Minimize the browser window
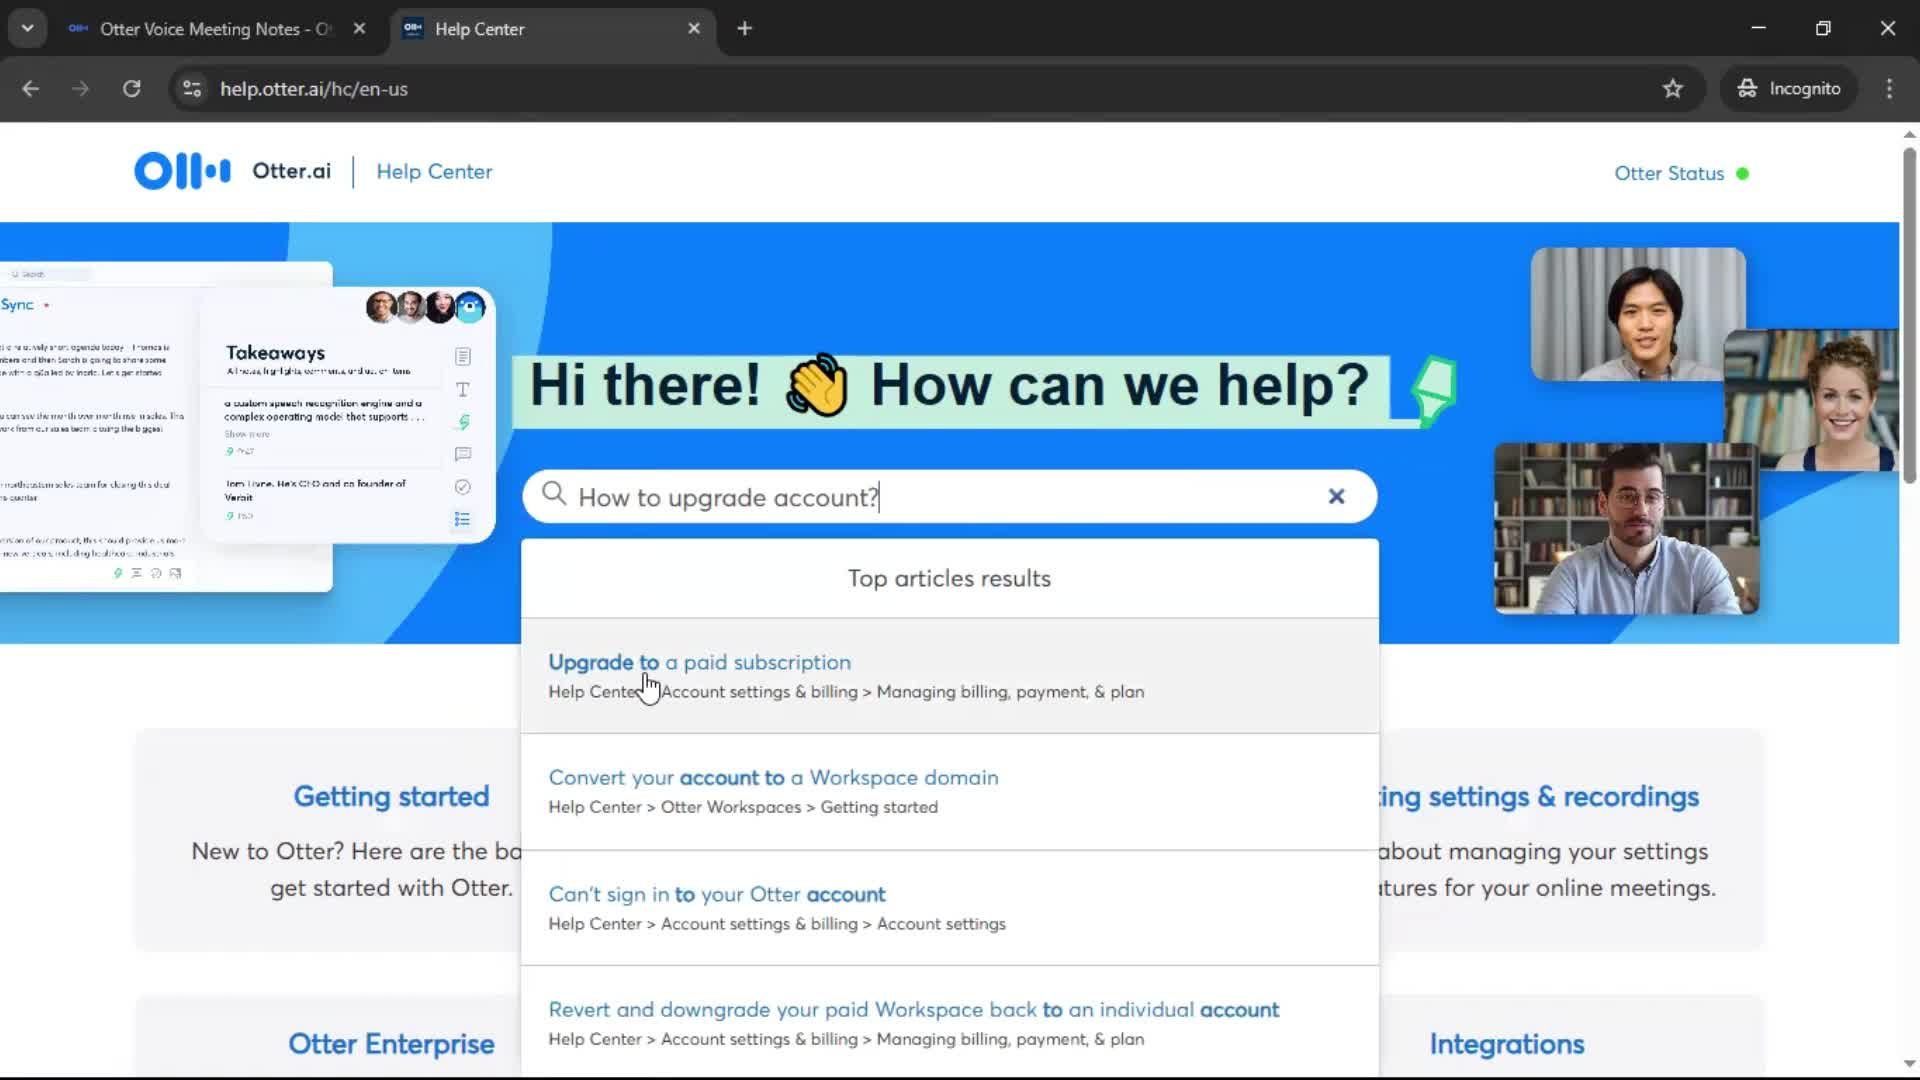The width and height of the screenshot is (1920, 1080). pos(1758,28)
